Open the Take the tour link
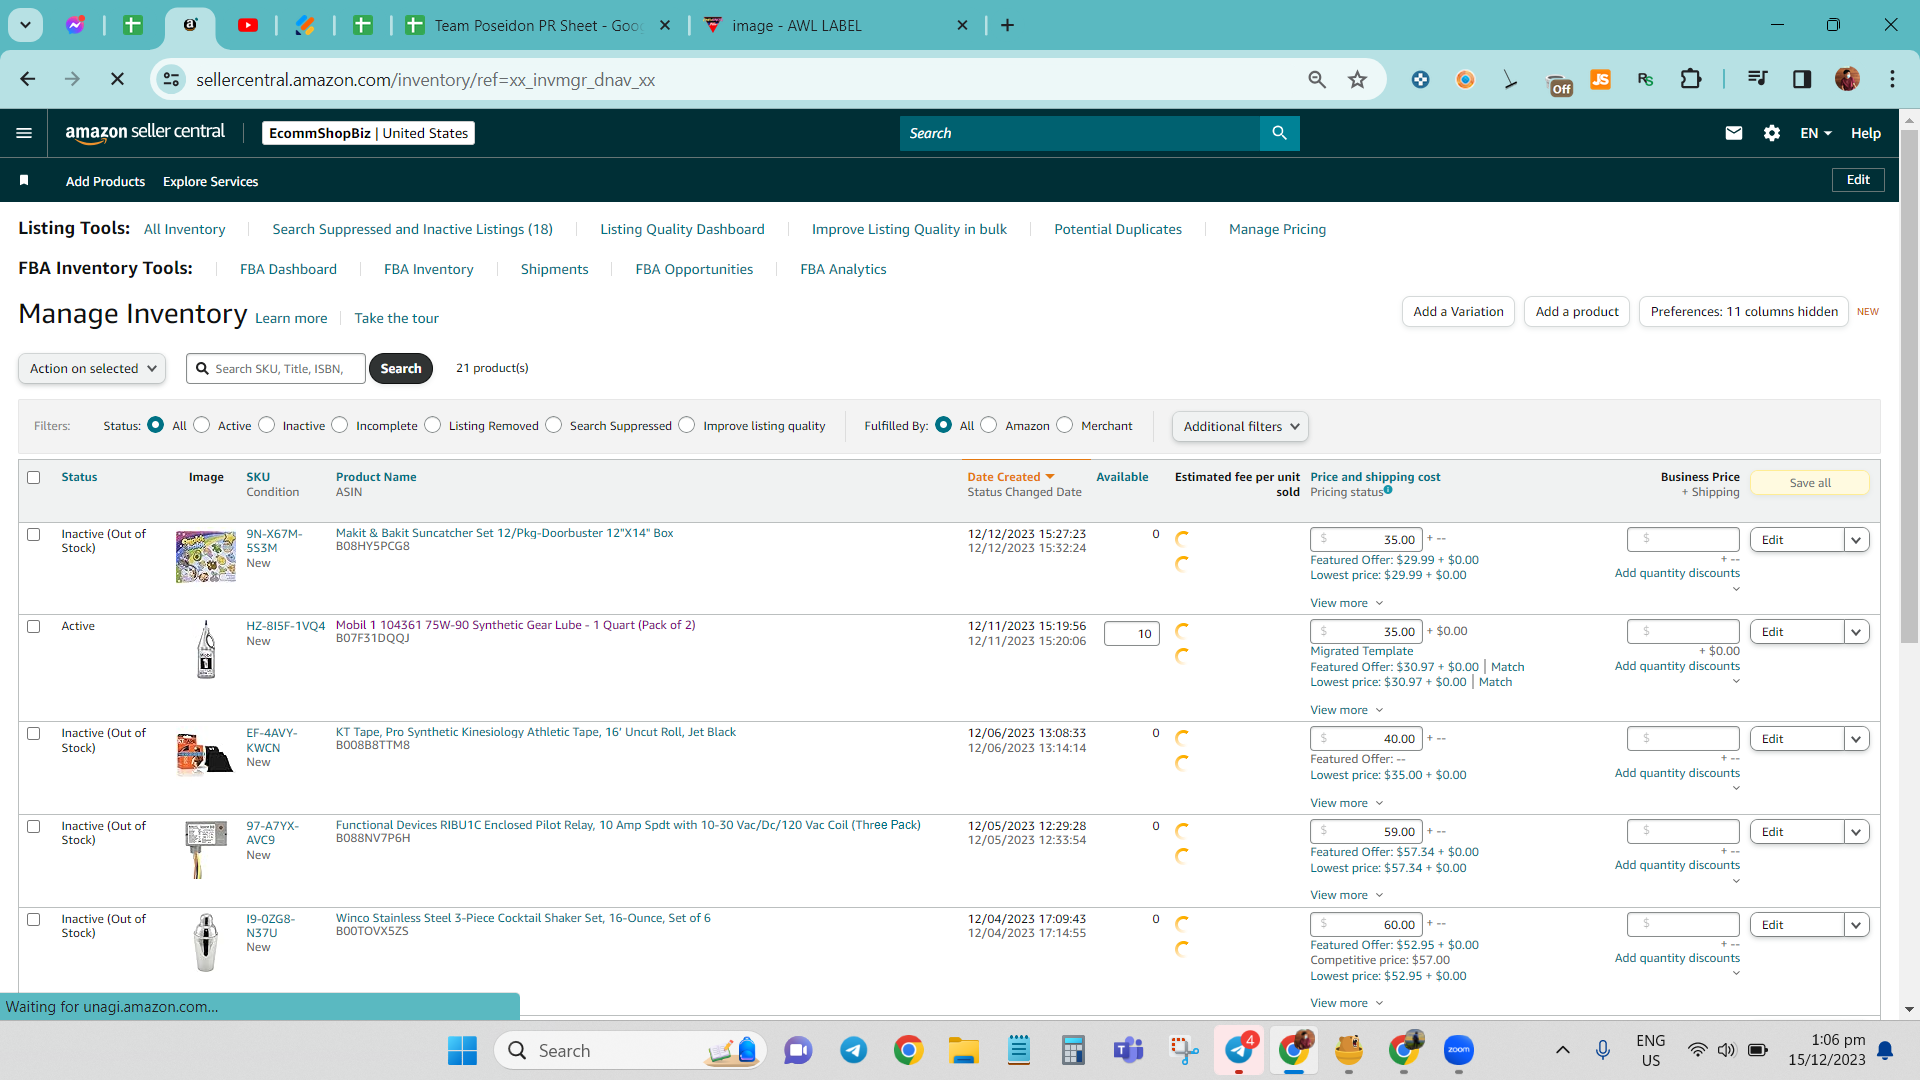Viewport: 1920px width, 1080px height. (x=396, y=318)
